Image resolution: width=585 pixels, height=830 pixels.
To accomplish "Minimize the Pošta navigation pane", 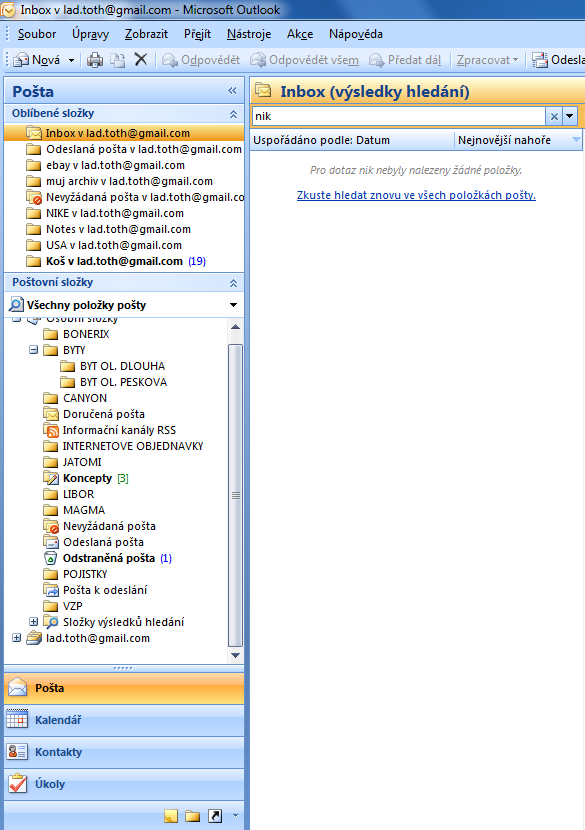I will point(232,91).
